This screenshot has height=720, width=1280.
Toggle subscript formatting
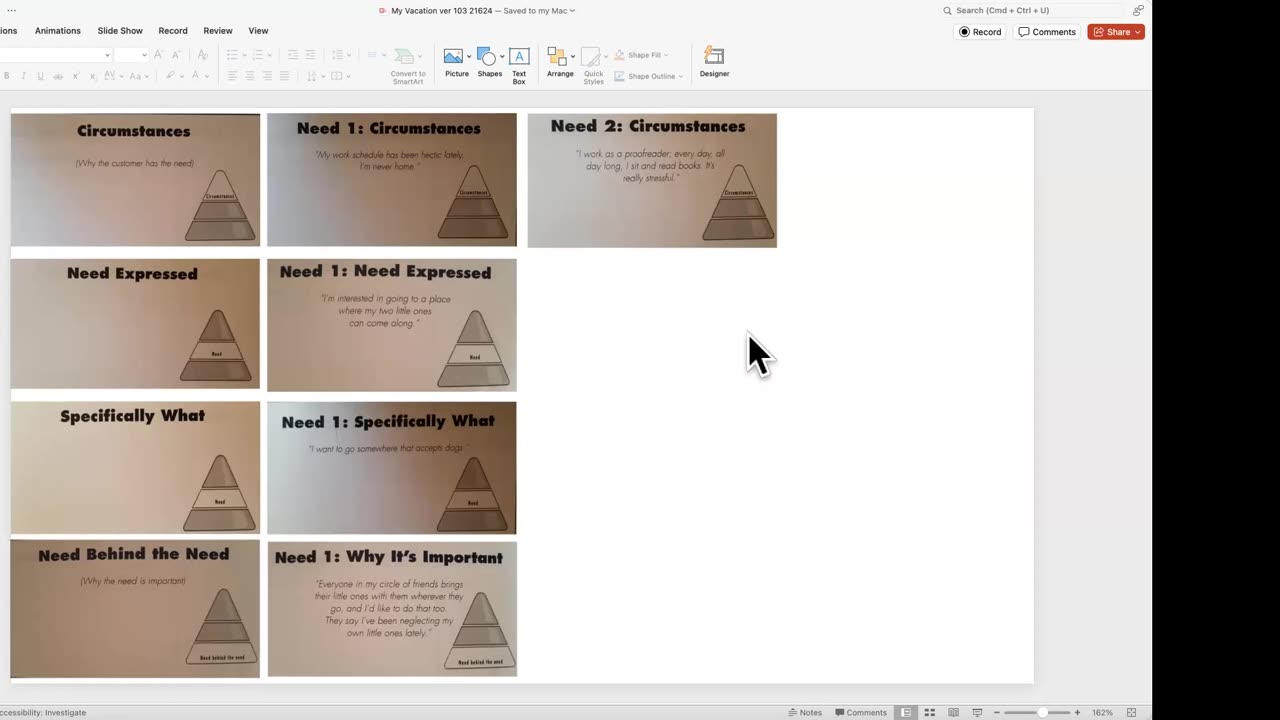pyautogui.click(x=92, y=76)
